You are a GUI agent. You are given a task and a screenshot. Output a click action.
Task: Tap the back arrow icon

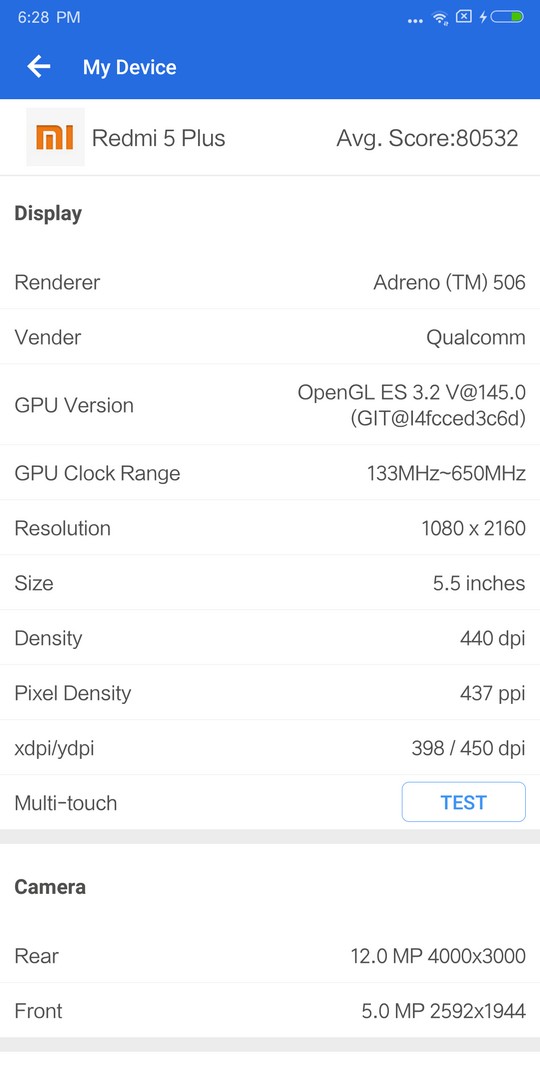(39, 67)
